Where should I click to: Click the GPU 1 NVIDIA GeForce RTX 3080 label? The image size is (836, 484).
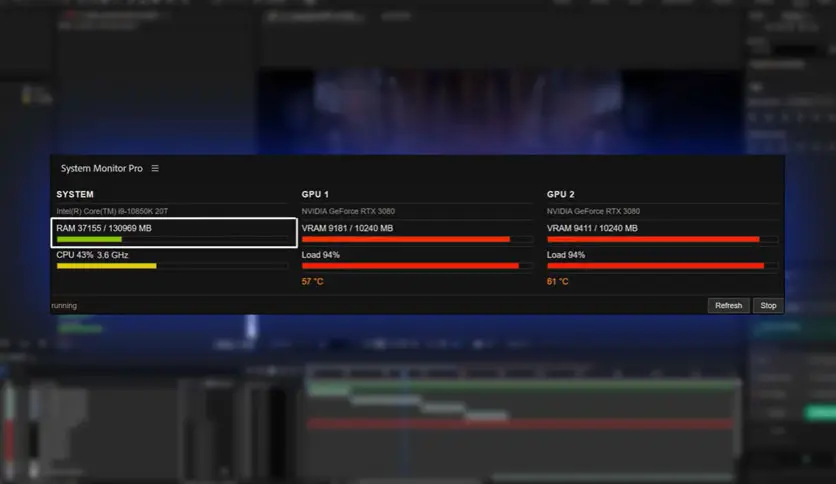coord(348,211)
